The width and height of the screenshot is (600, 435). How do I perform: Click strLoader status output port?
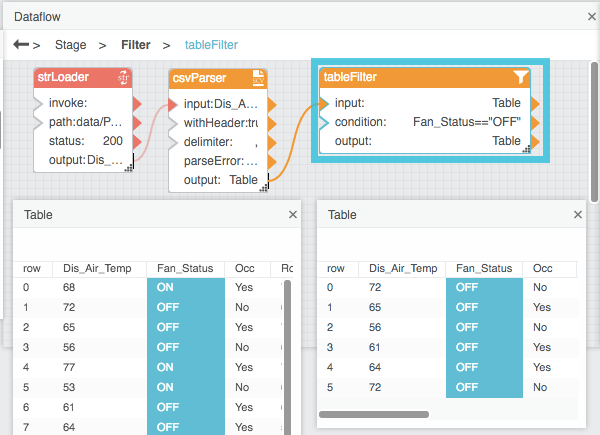pos(138,141)
